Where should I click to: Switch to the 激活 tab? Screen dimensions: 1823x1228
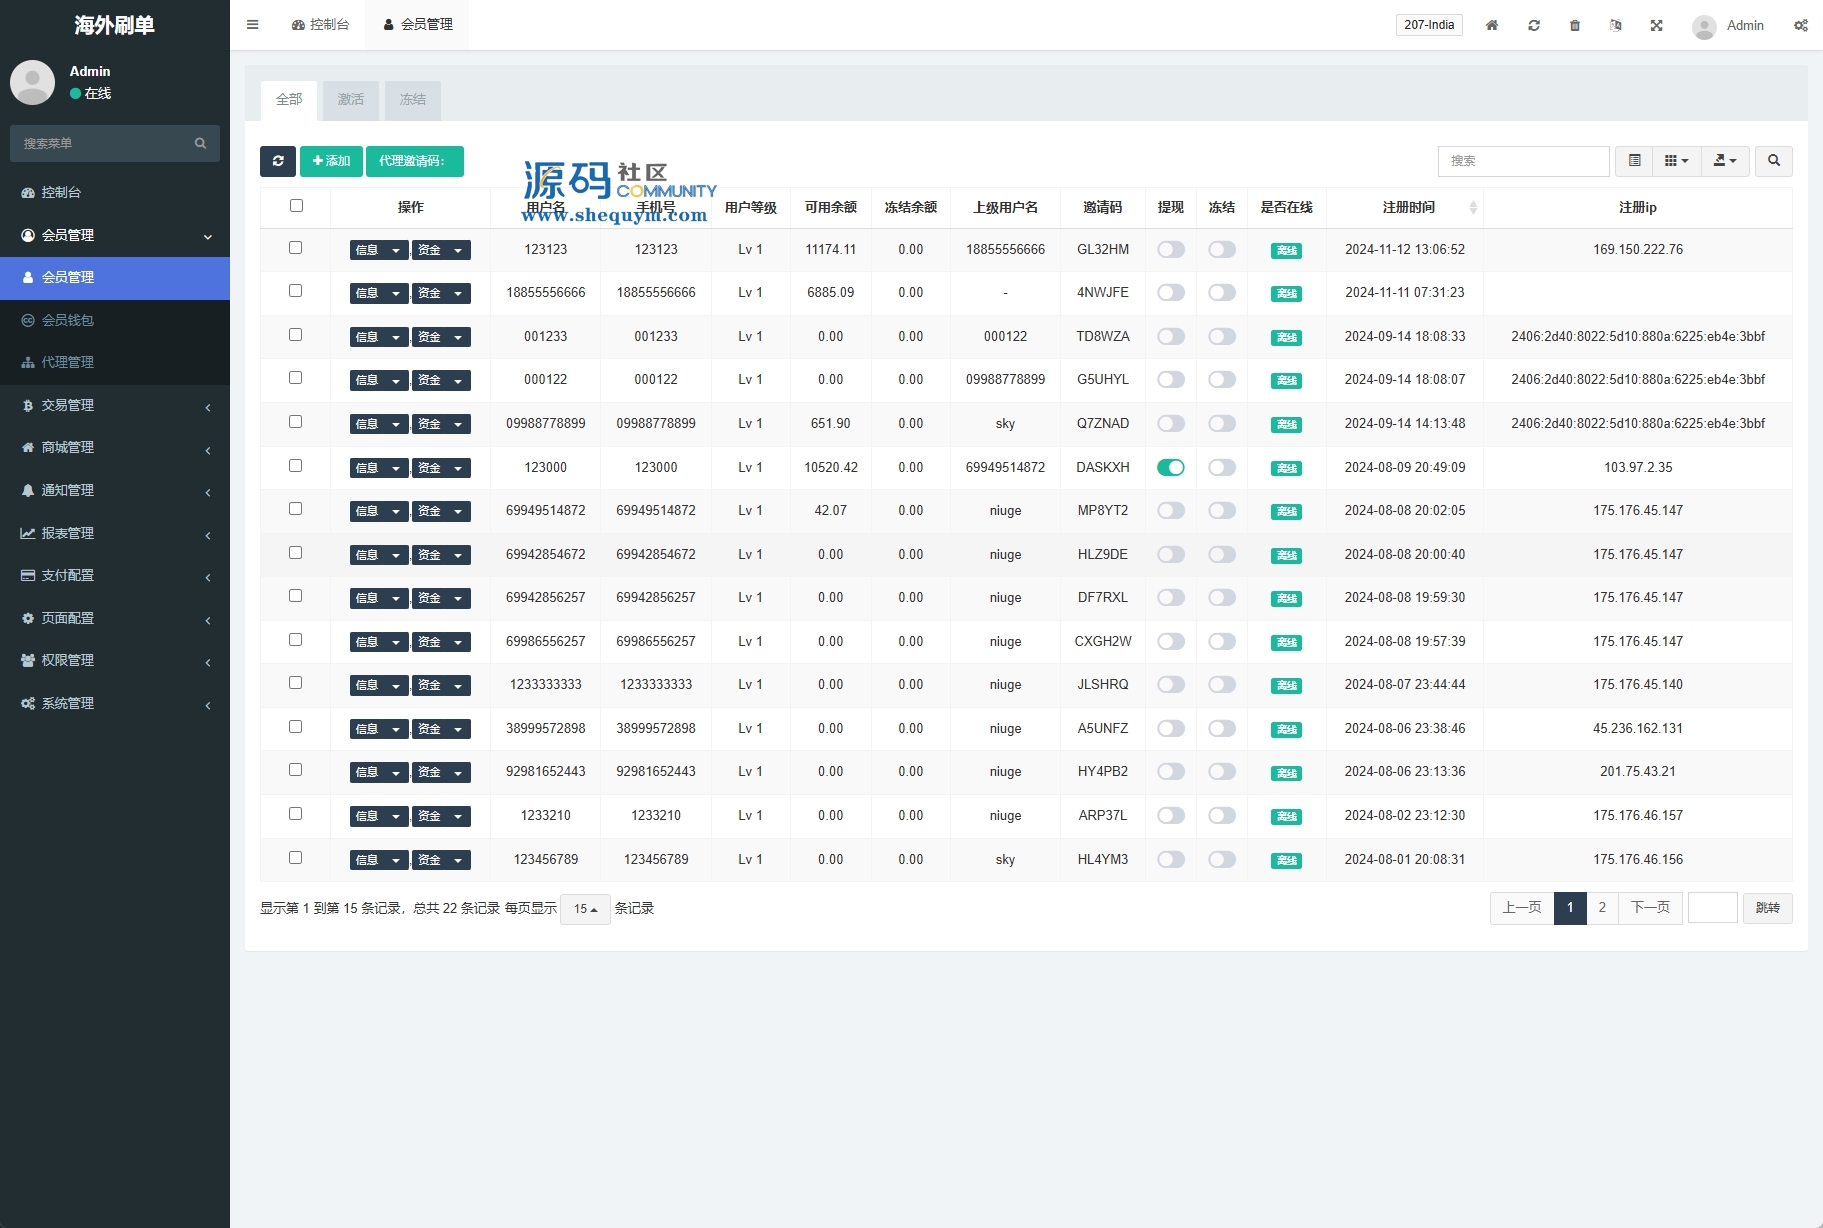(350, 100)
